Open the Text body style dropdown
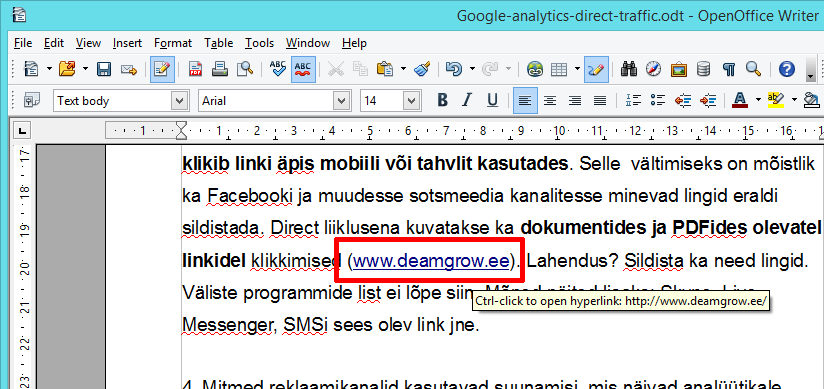The height and width of the screenshot is (389, 824). click(180, 100)
